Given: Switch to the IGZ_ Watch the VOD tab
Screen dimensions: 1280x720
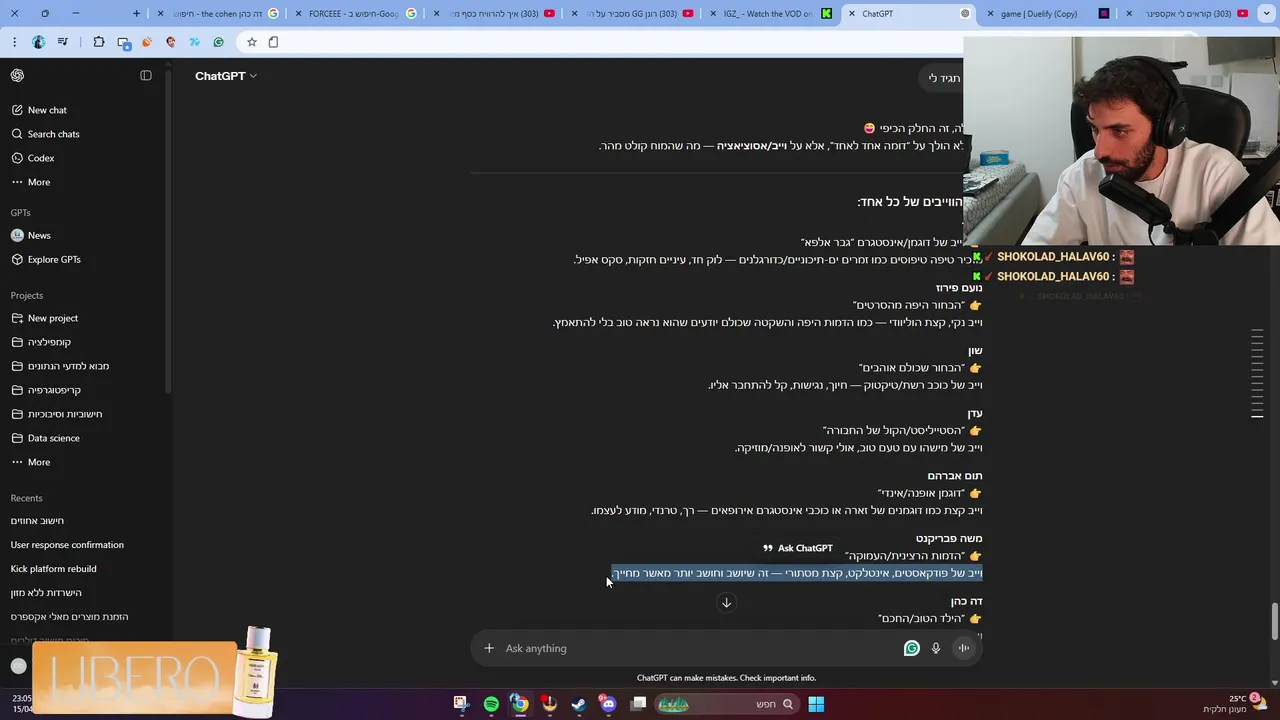Looking at the screenshot, I should pyautogui.click(x=772, y=14).
